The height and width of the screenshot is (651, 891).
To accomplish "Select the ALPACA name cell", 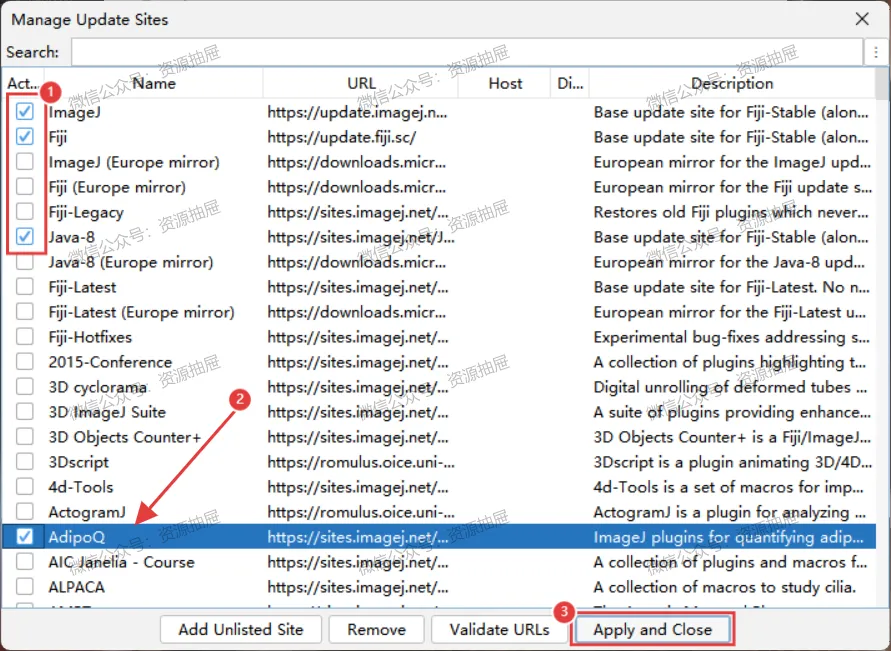I will click(x=153, y=587).
